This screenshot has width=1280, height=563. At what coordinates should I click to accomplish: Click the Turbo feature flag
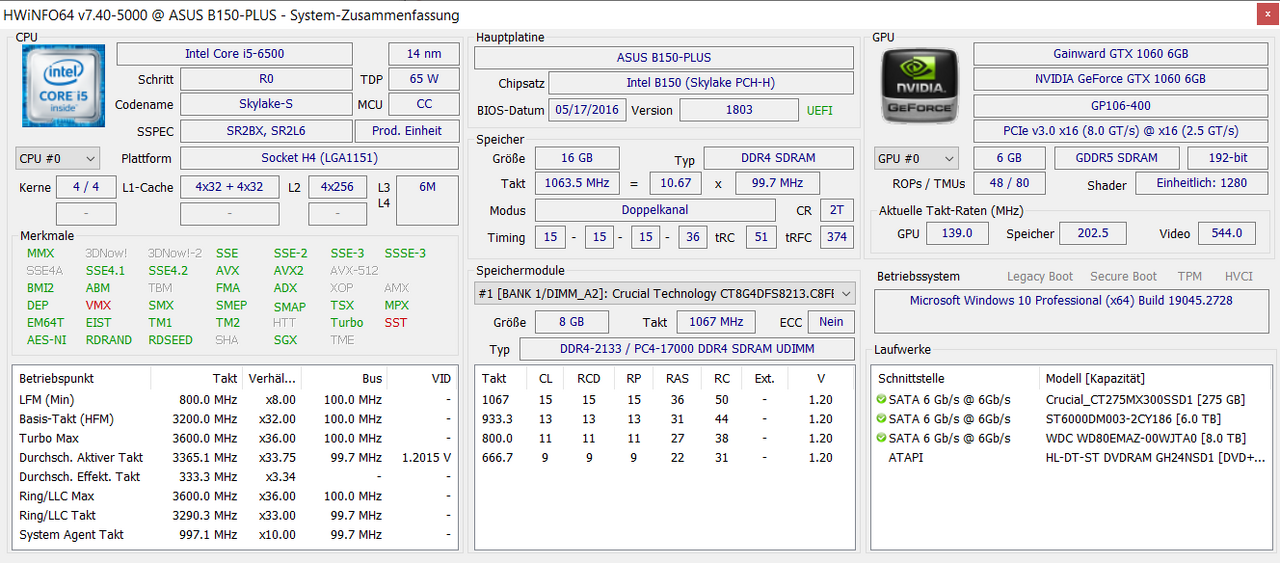347,323
